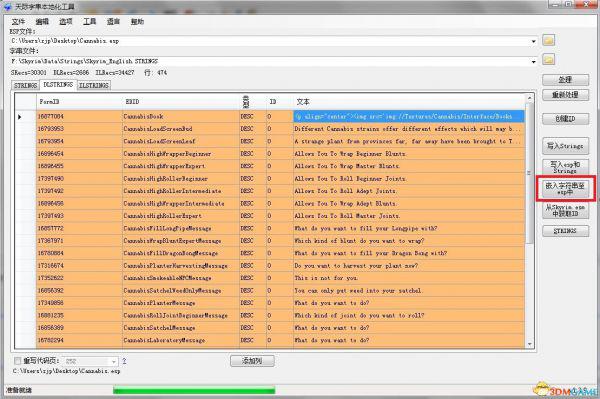This screenshot has height=399, width=600.
Task: Click the 处理 button
Action: 565,80
